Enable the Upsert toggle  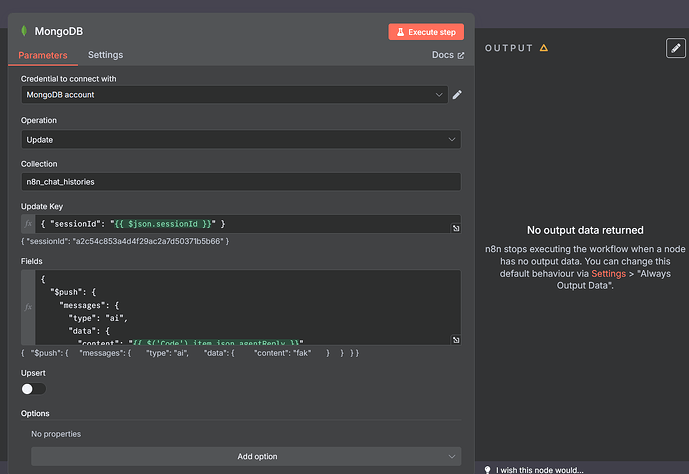click(33, 389)
